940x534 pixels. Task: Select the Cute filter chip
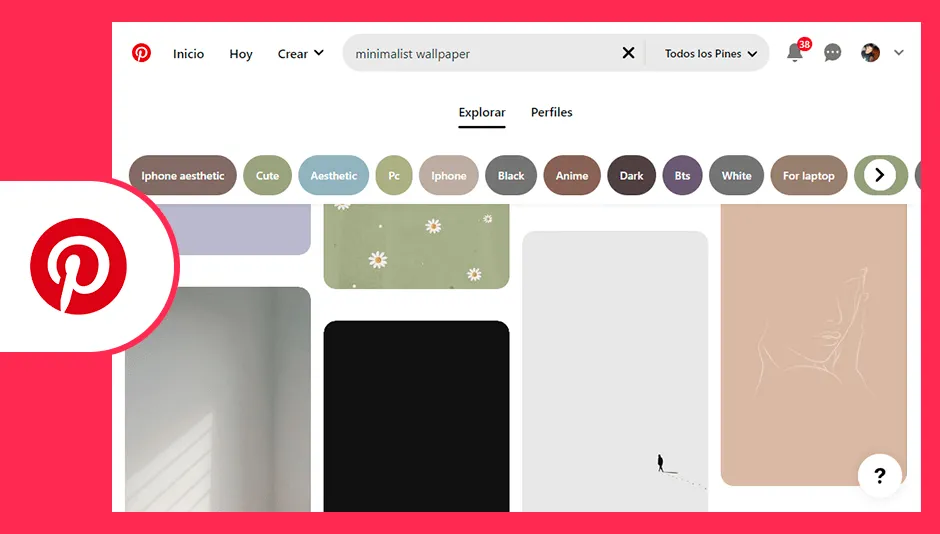pos(267,176)
